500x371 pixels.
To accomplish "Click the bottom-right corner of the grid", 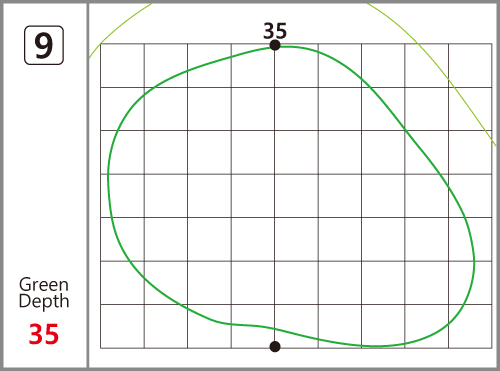I will 492,348.
